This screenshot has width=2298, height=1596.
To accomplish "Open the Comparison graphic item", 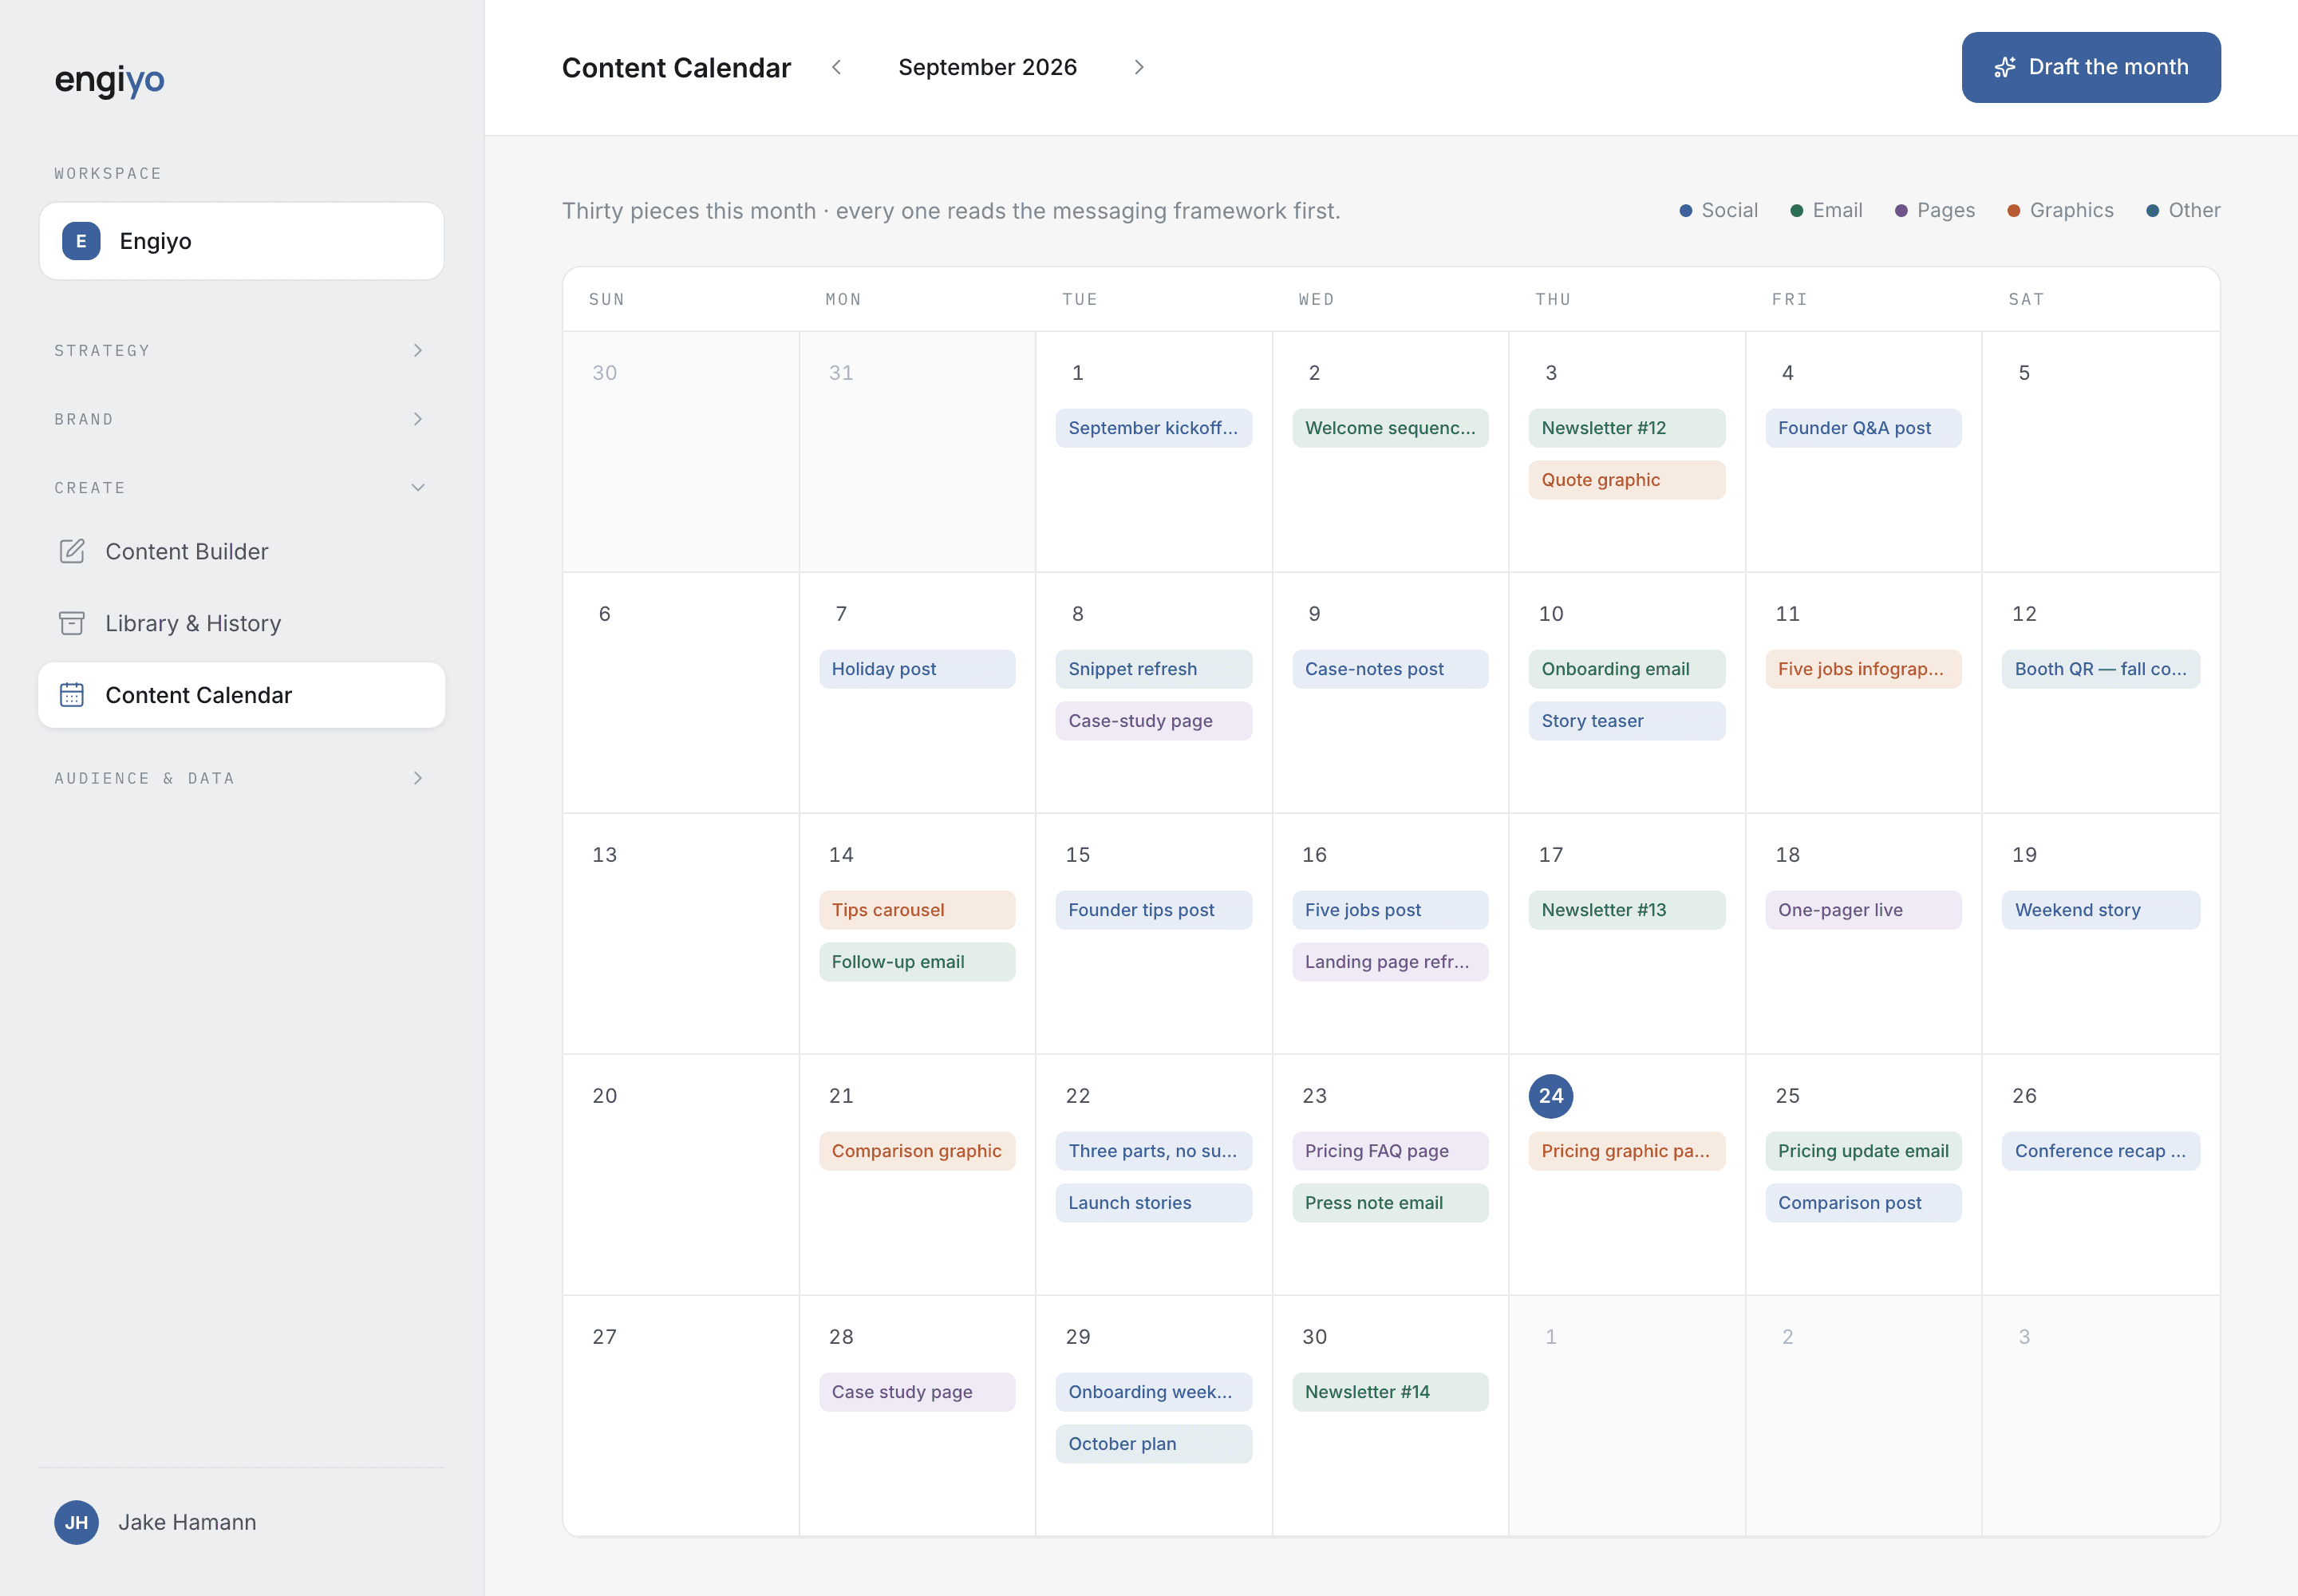I will coord(917,1151).
